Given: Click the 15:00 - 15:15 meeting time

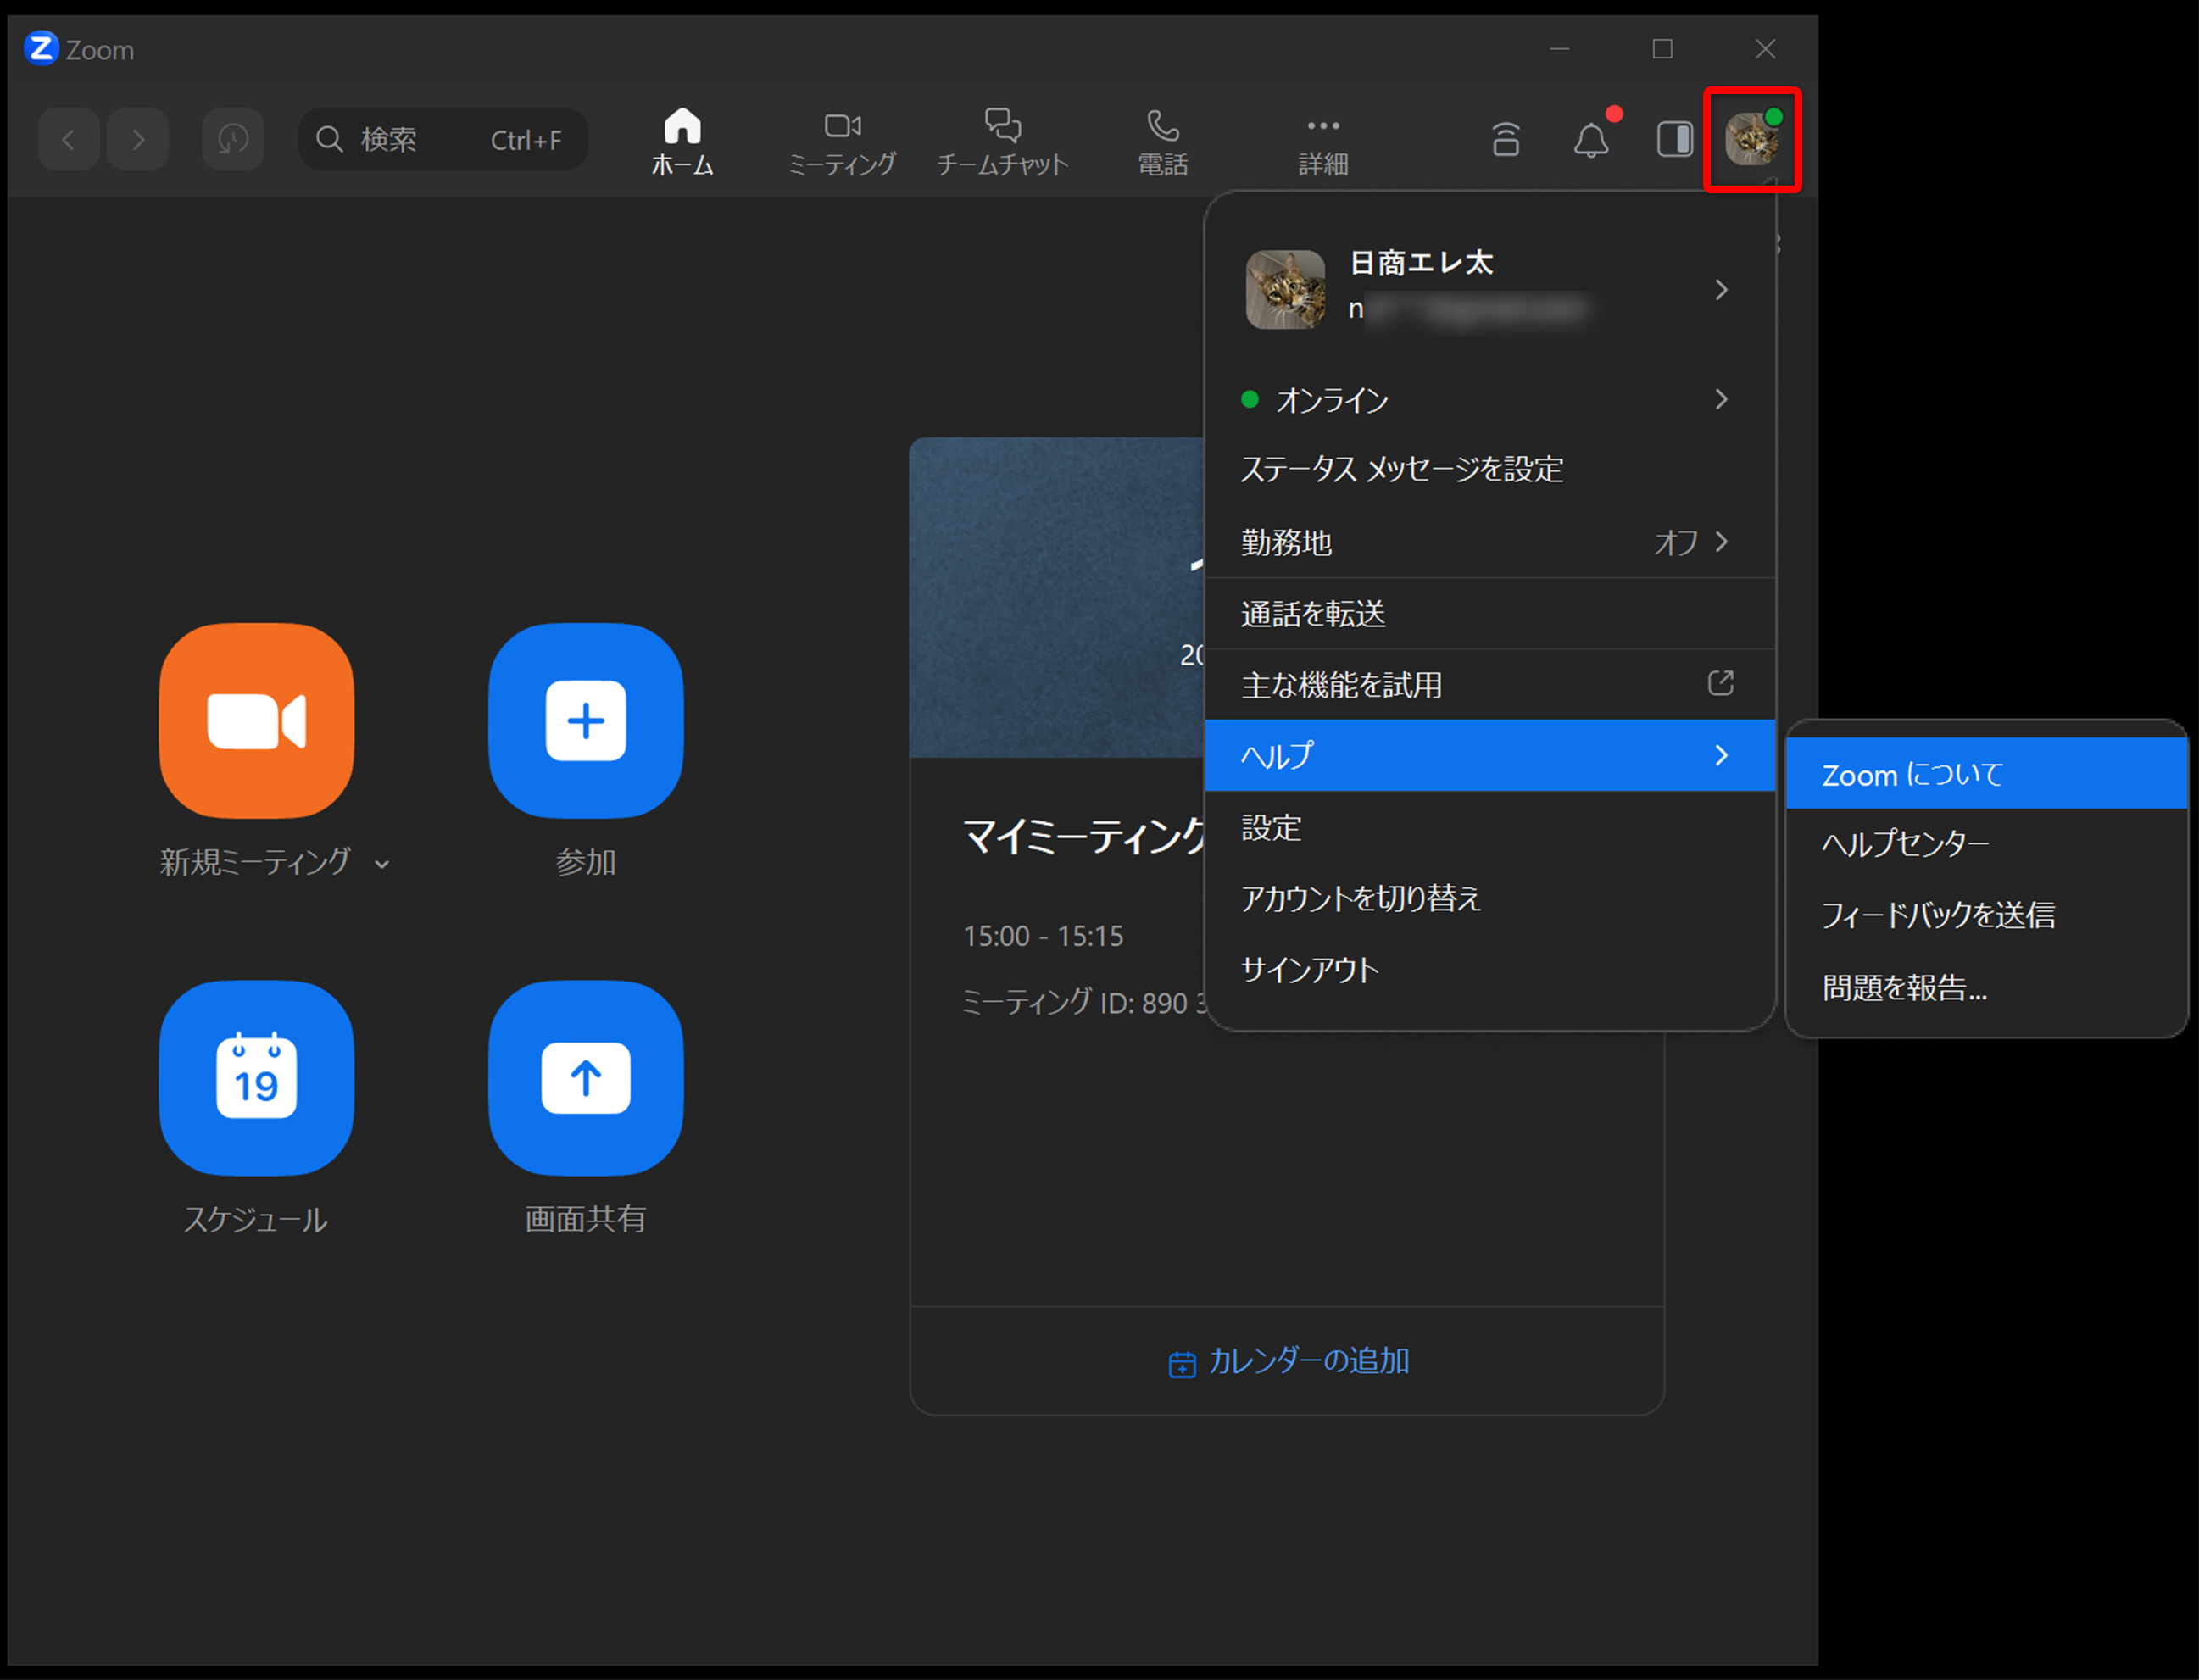Looking at the screenshot, I should pos(1042,936).
